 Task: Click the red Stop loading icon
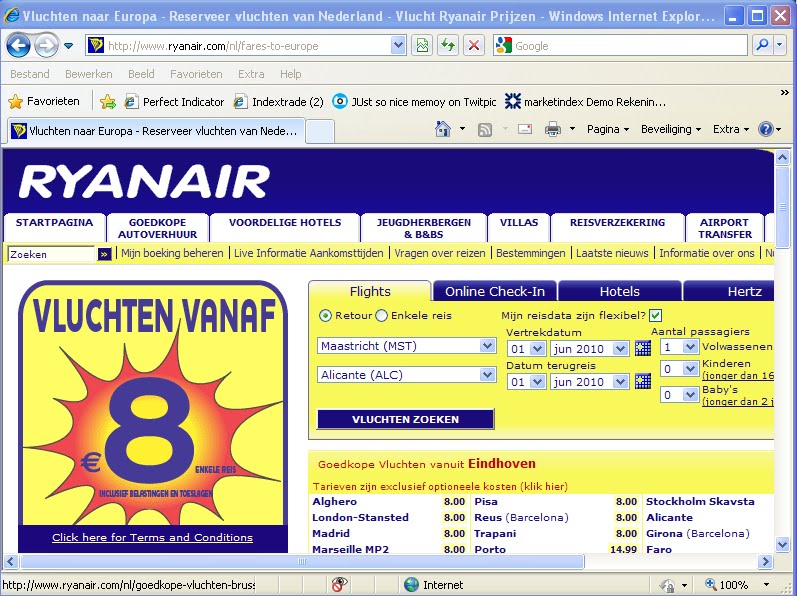point(474,46)
